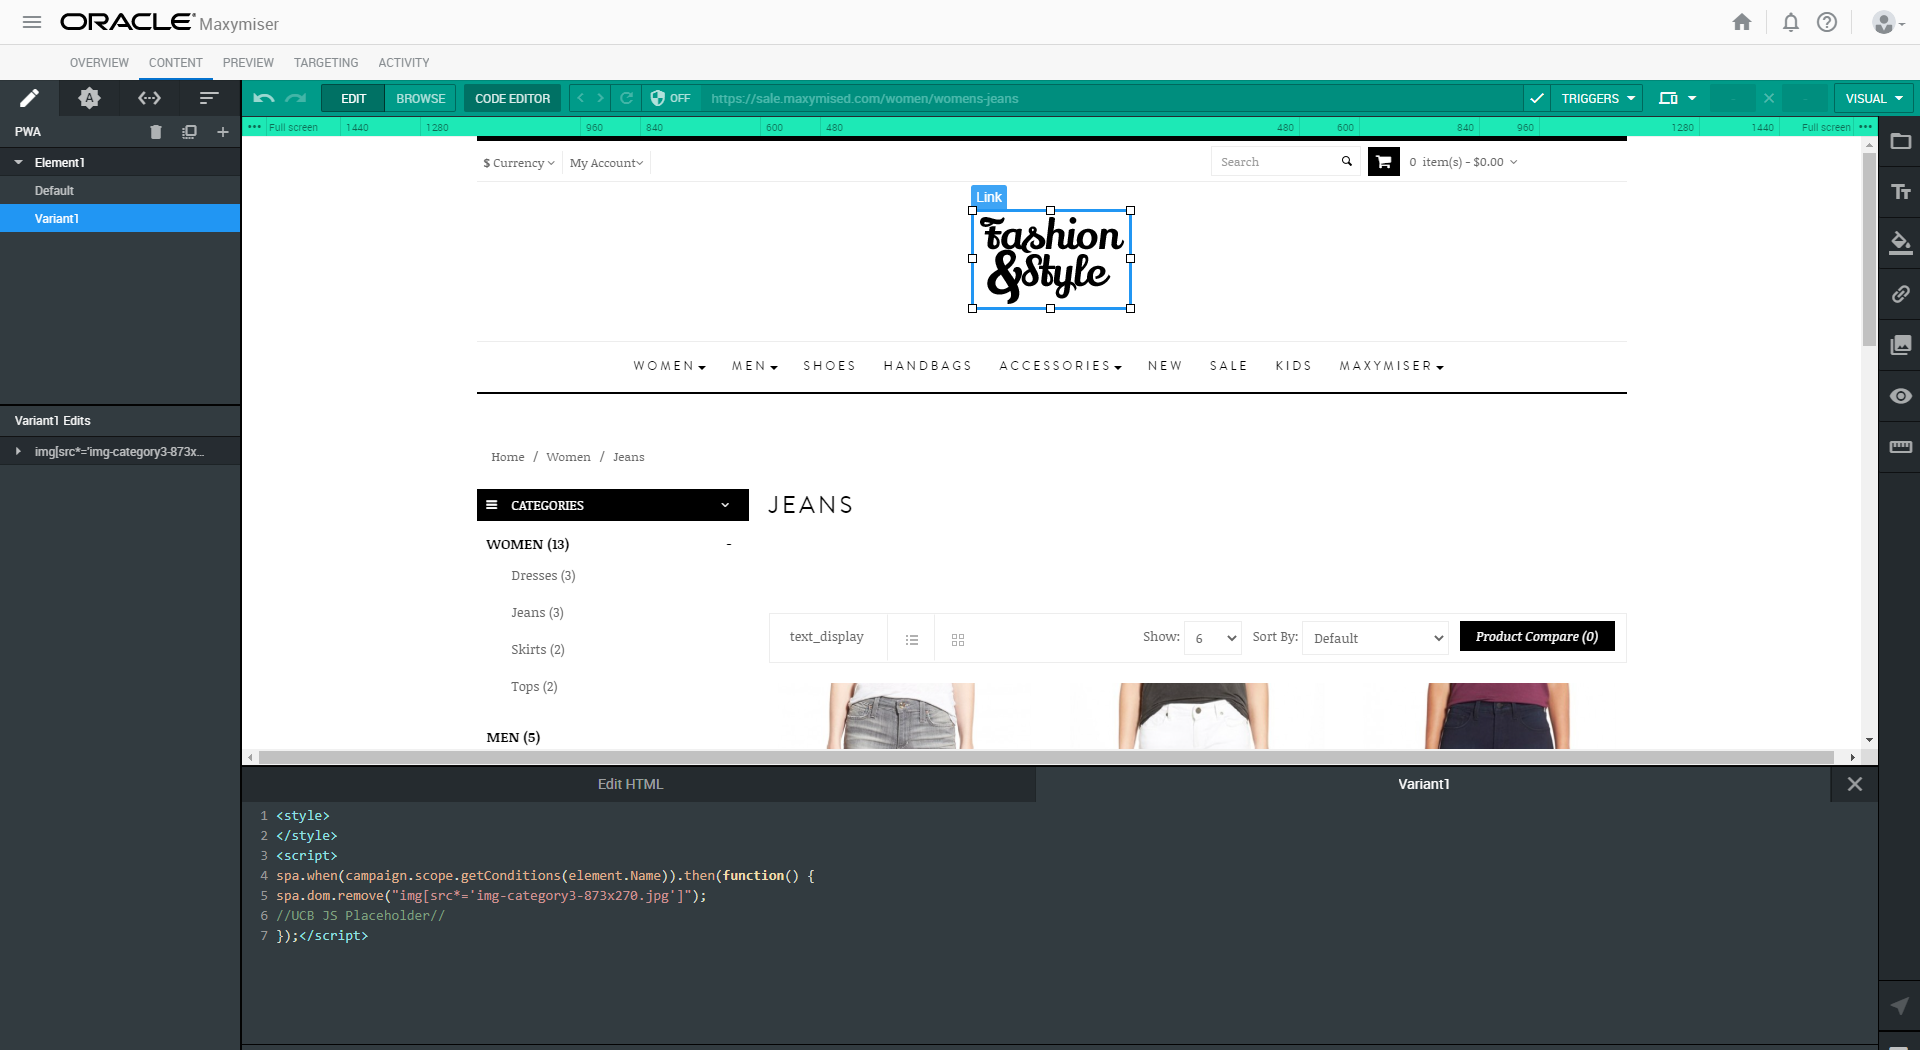Screen dimensions: 1920x1050
Task: Toggle the CODE EDITOR panel
Action: 512,98
